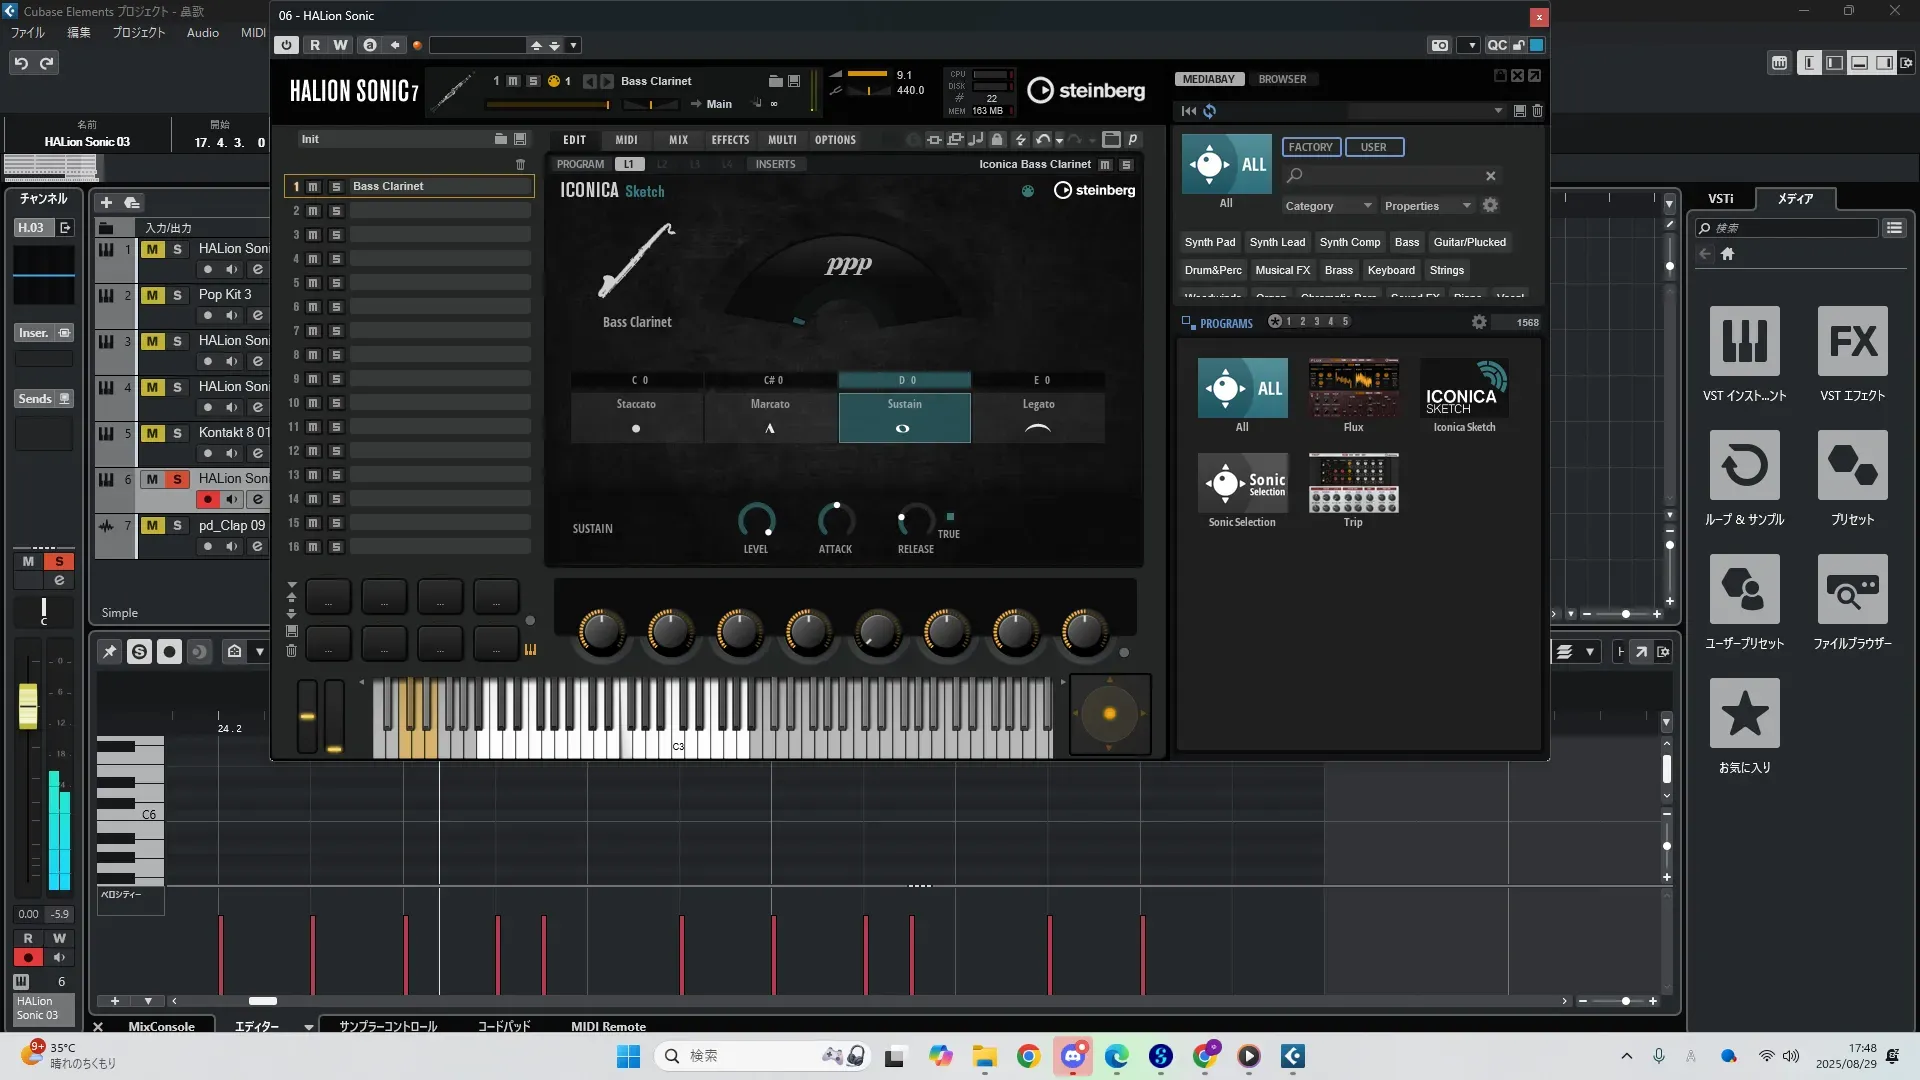Mute the Pop Kit 3 track

pyautogui.click(x=152, y=295)
